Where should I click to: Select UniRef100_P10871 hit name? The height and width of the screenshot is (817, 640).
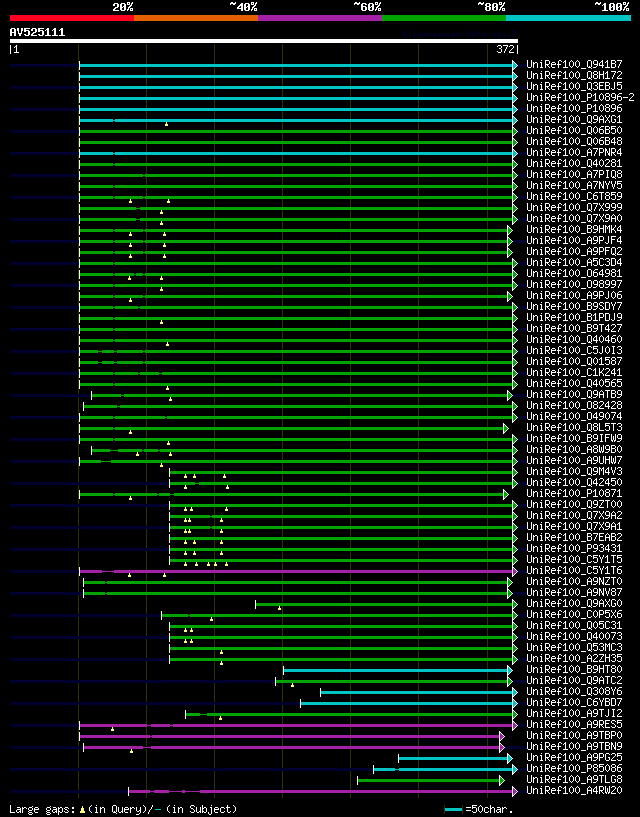coord(574,493)
